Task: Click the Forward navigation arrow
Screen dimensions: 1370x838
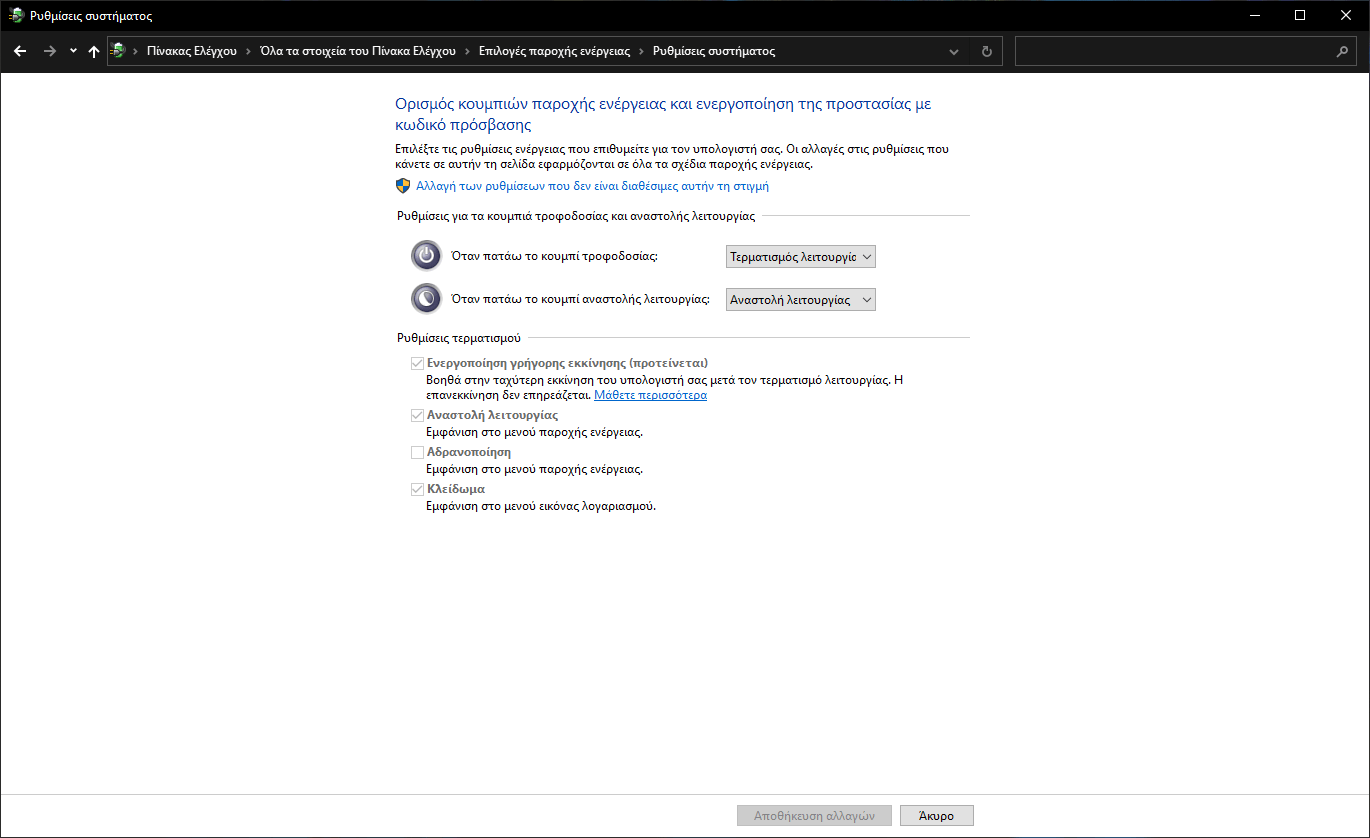Action: click(49, 51)
